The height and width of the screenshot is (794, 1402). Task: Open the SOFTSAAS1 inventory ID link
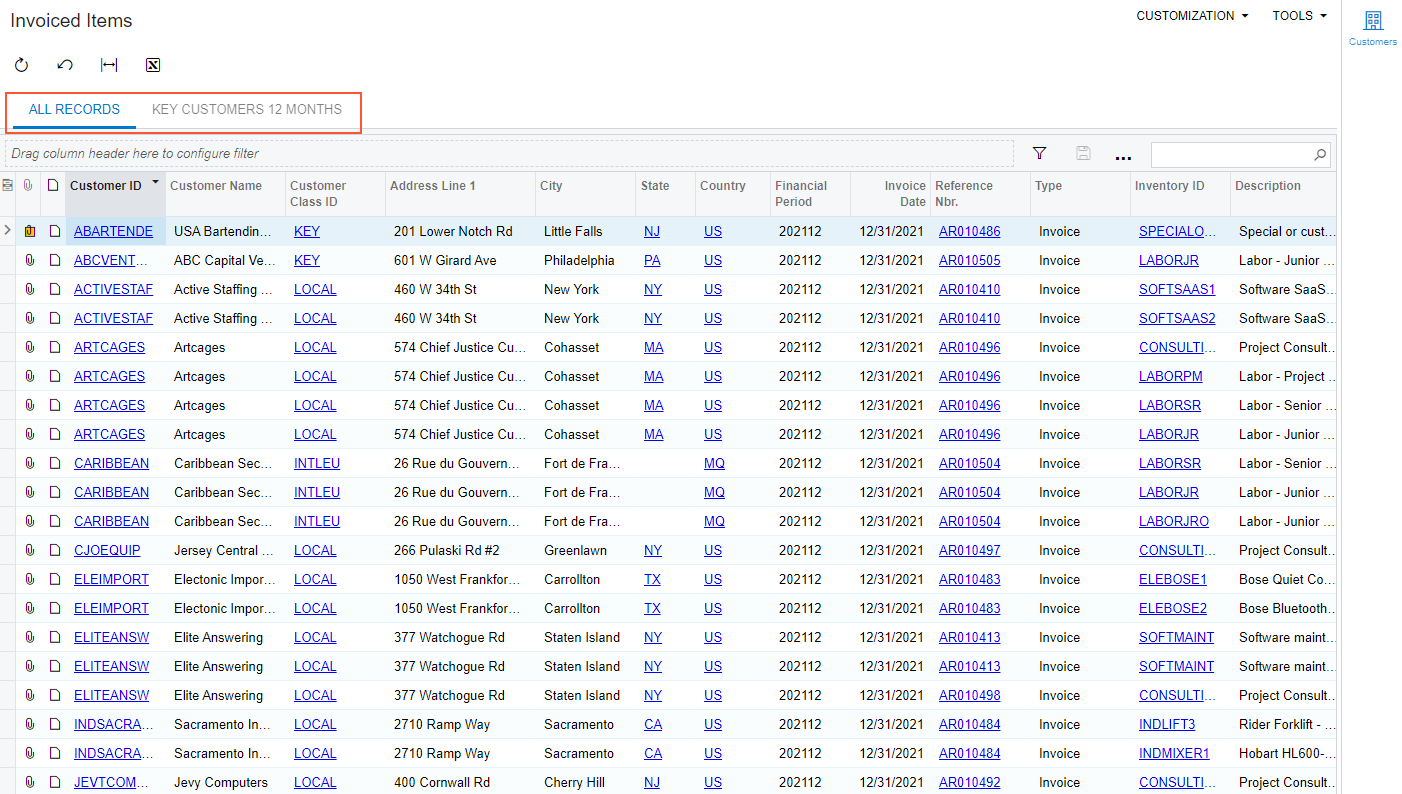coord(1176,290)
